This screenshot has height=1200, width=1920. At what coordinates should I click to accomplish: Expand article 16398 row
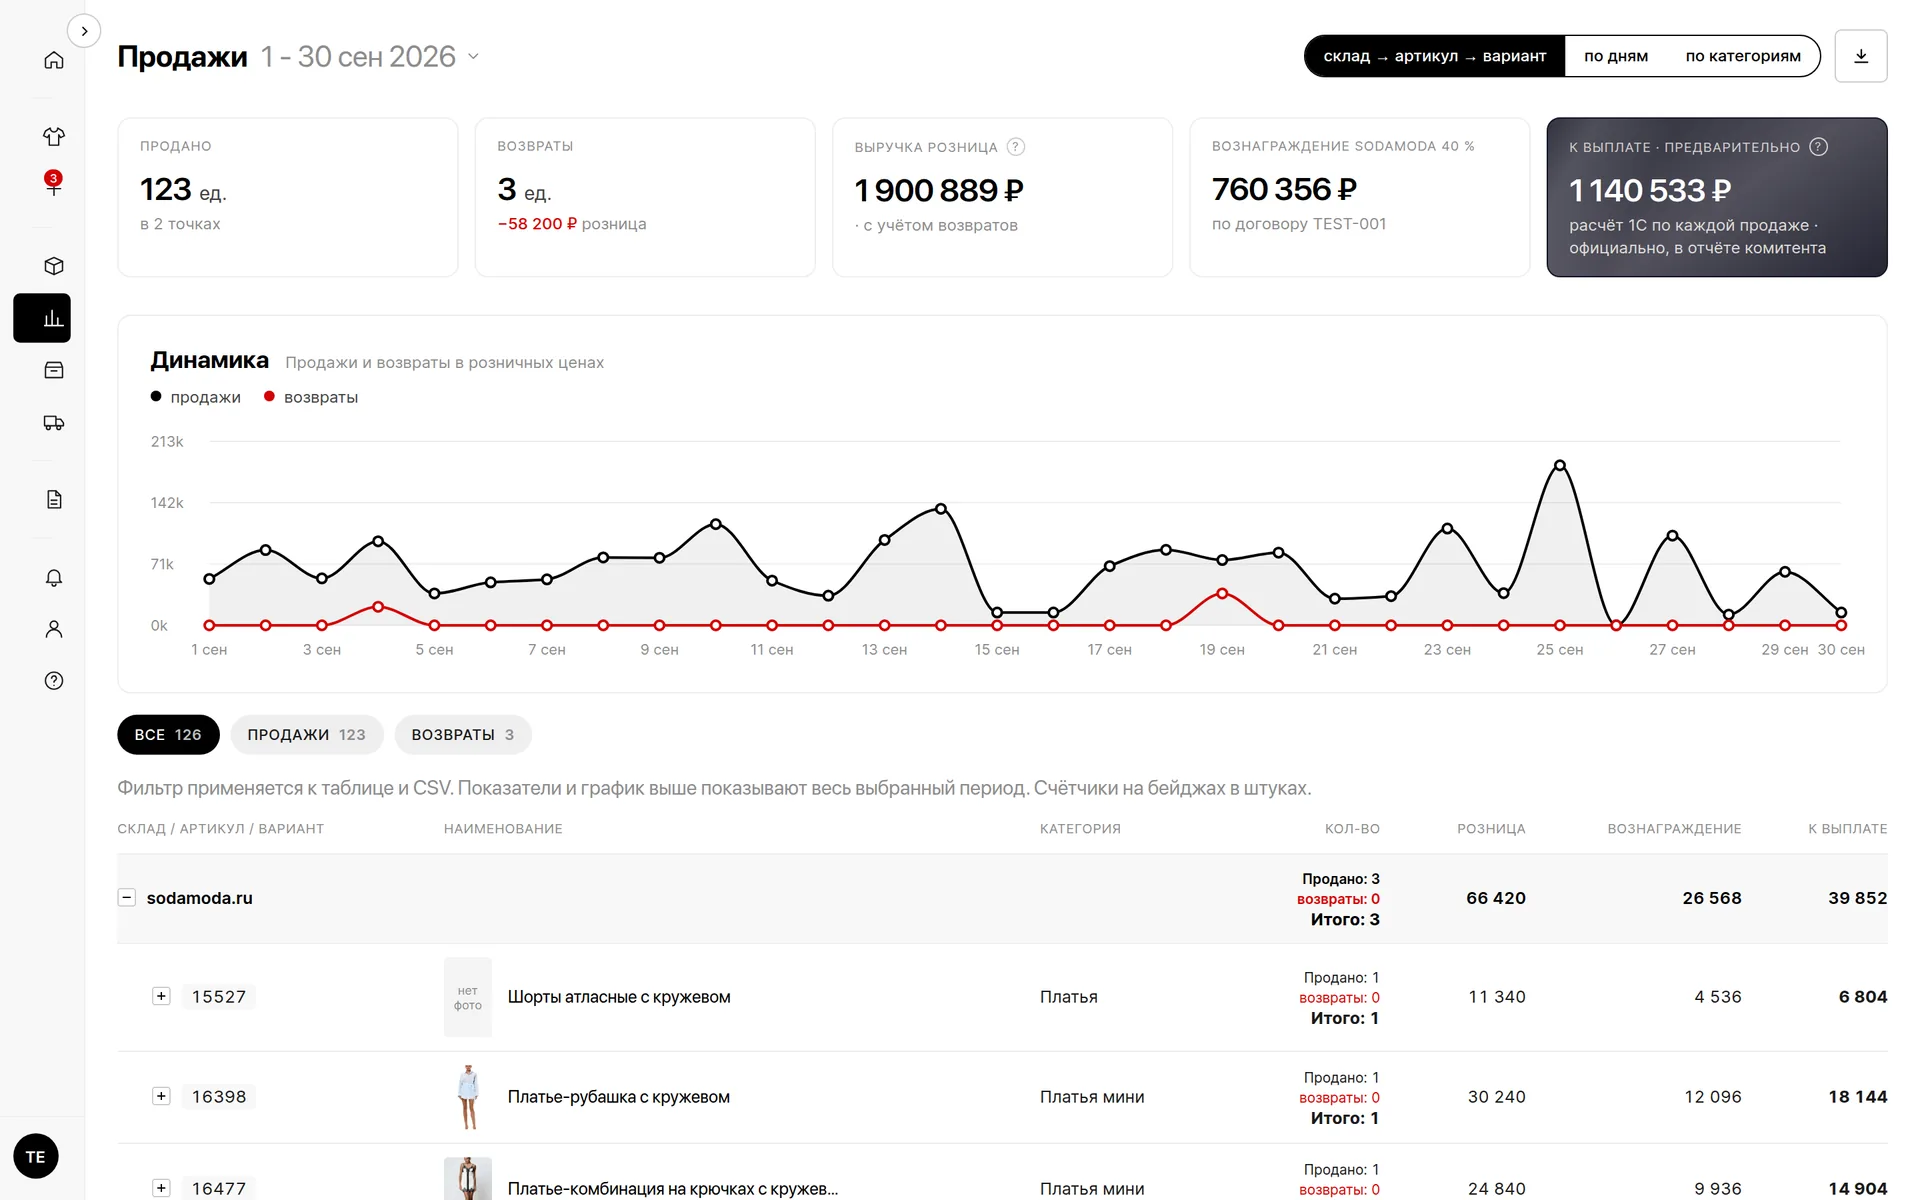tap(161, 1096)
